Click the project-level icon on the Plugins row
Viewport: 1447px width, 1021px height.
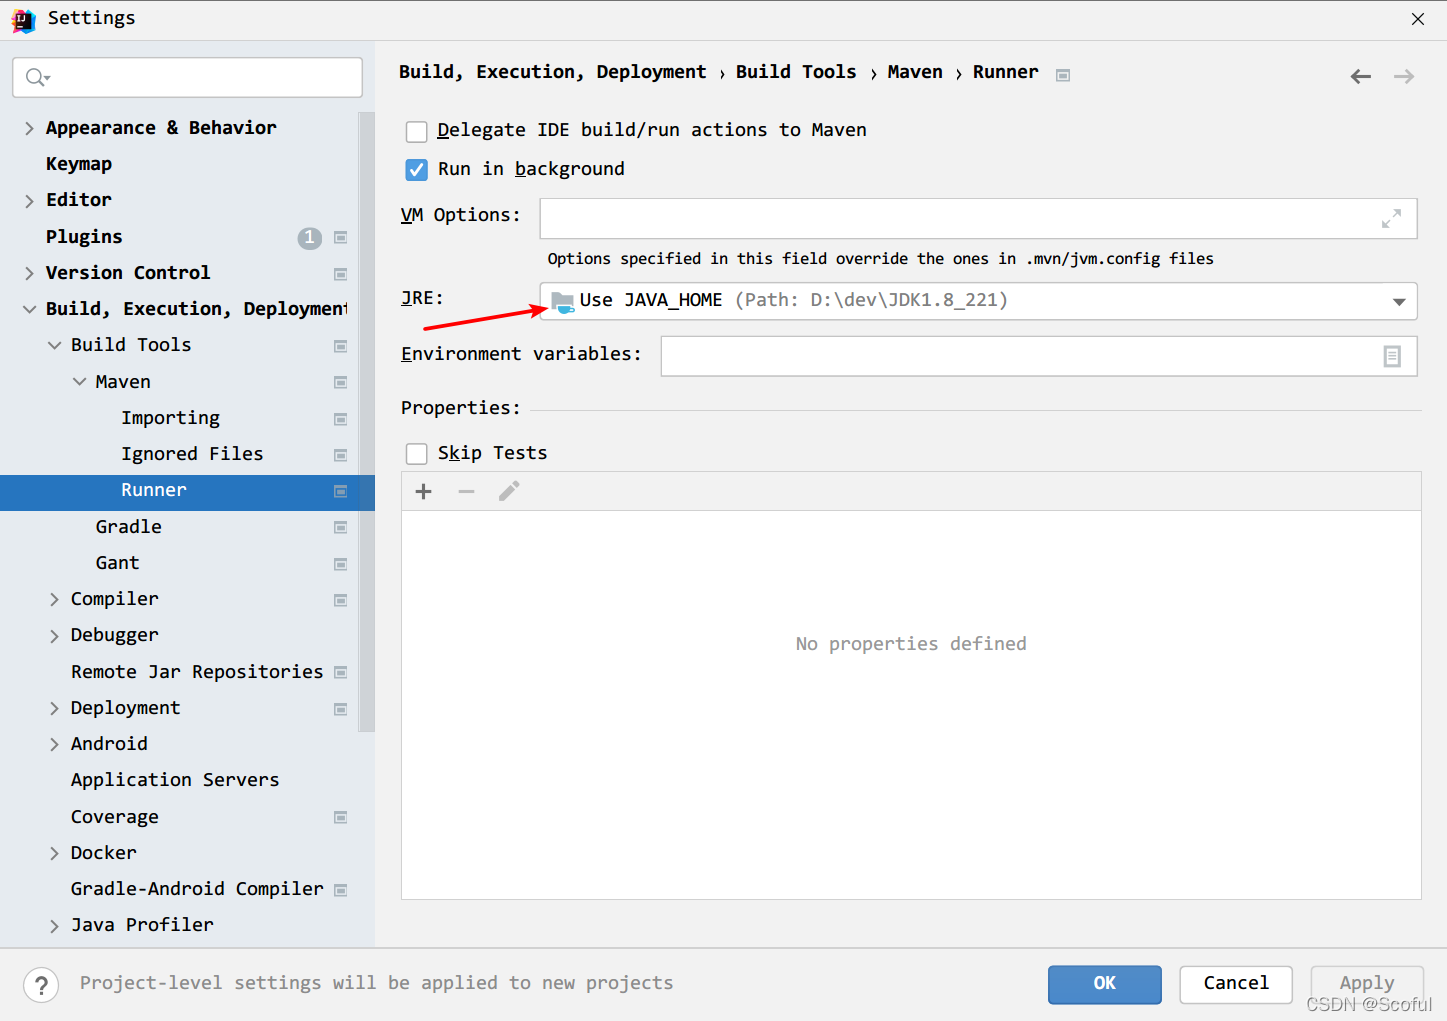click(340, 238)
